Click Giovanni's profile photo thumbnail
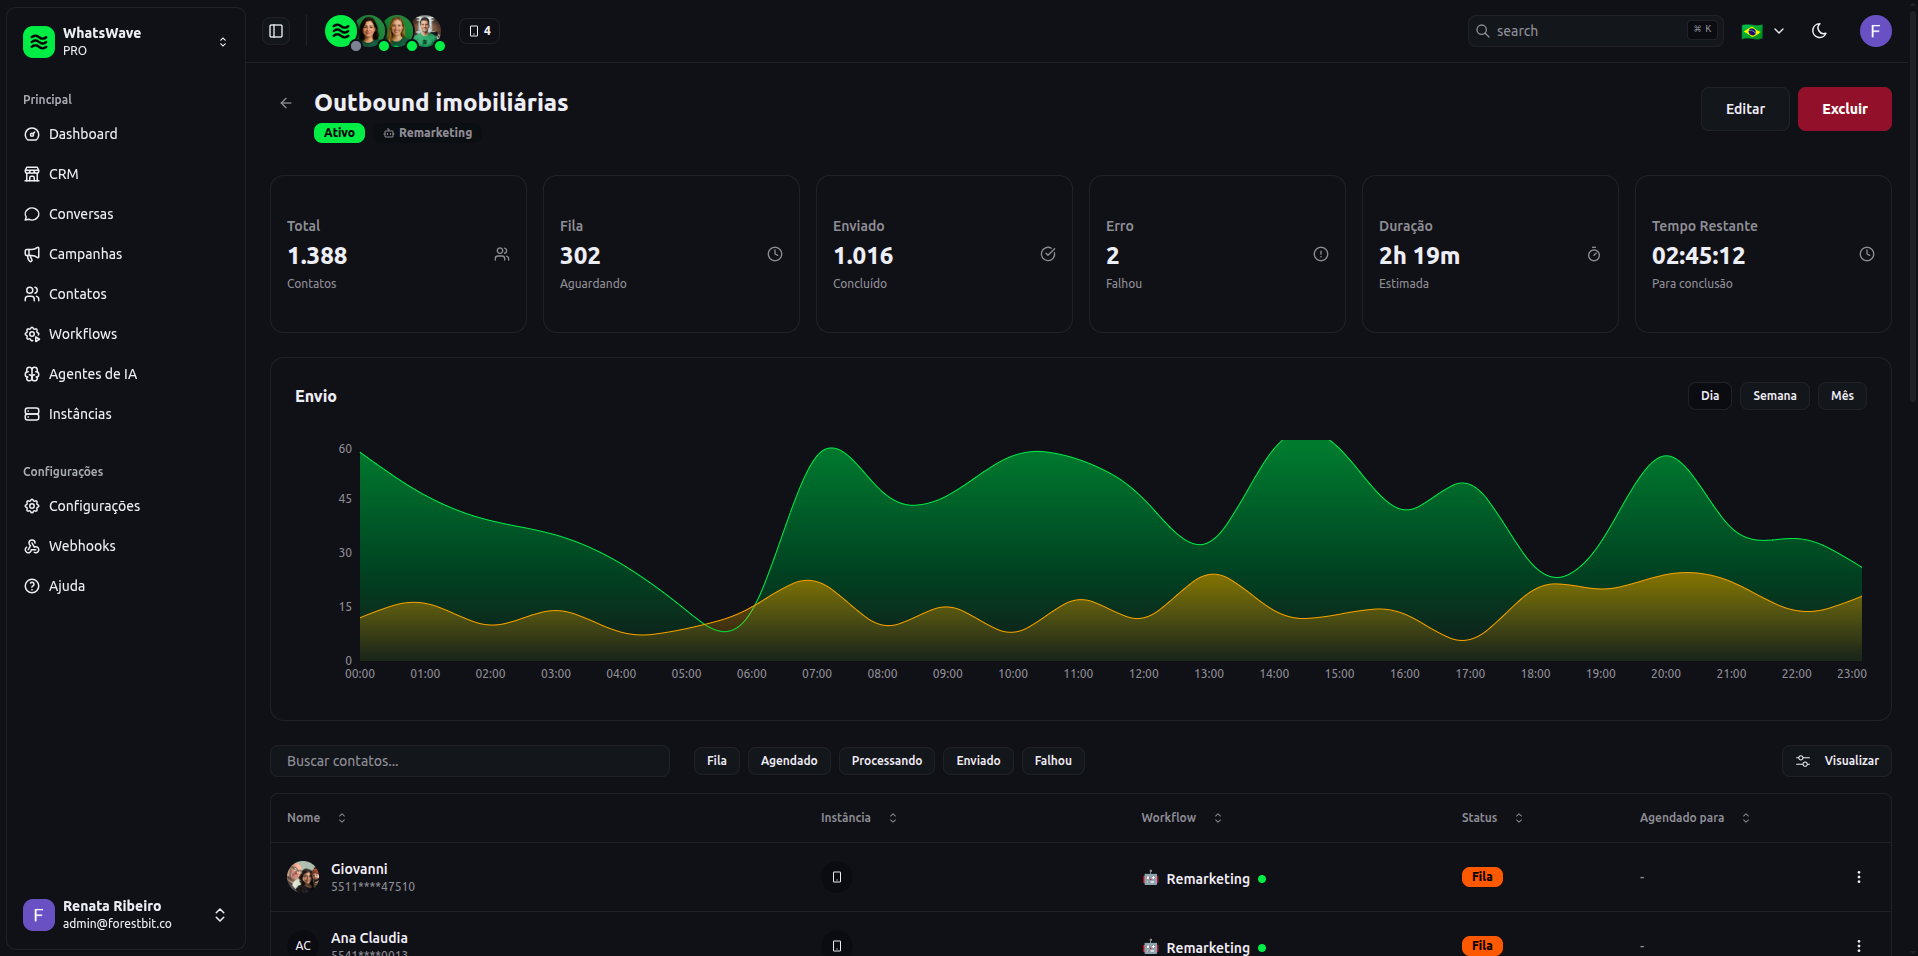Viewport: 1918px width, 956px height. click(x=303, y=877)
